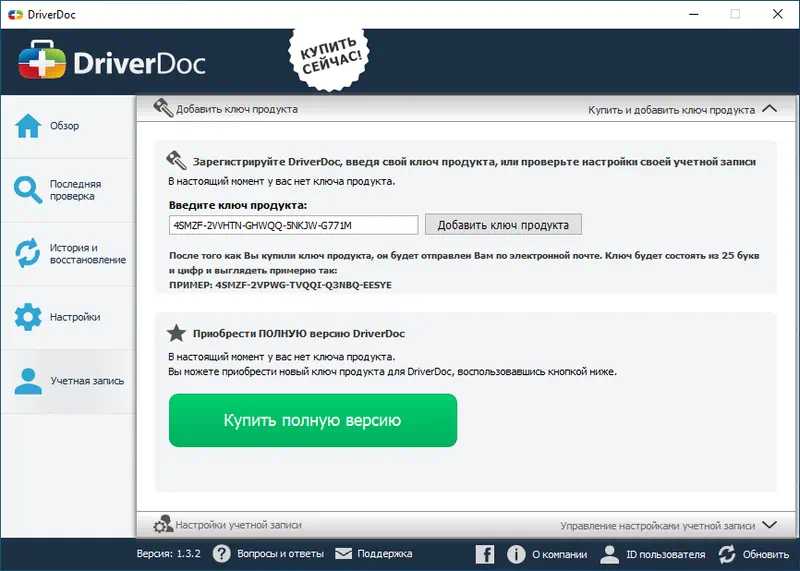Click Купить и добавить ключ продукта header text
Viewport: 800px width, 571px height.
click(x=671, y=110)
